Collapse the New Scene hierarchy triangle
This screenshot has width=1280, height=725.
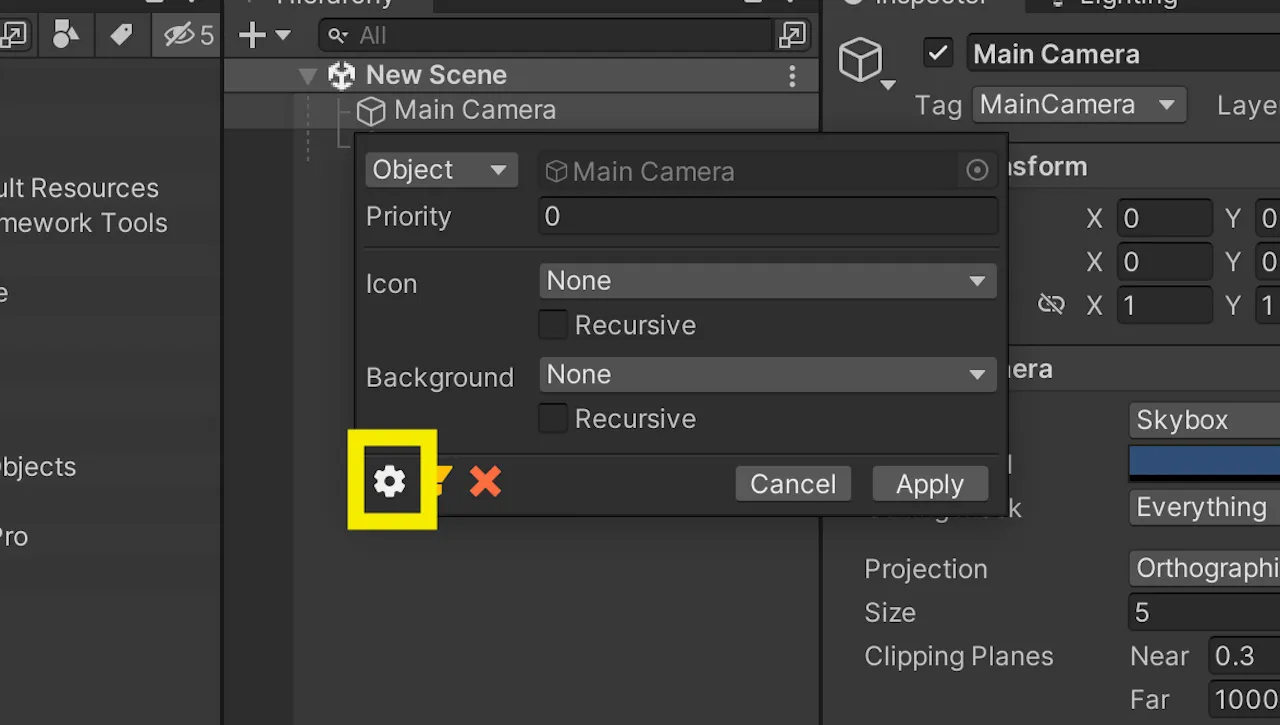click(x=308, y=76)
